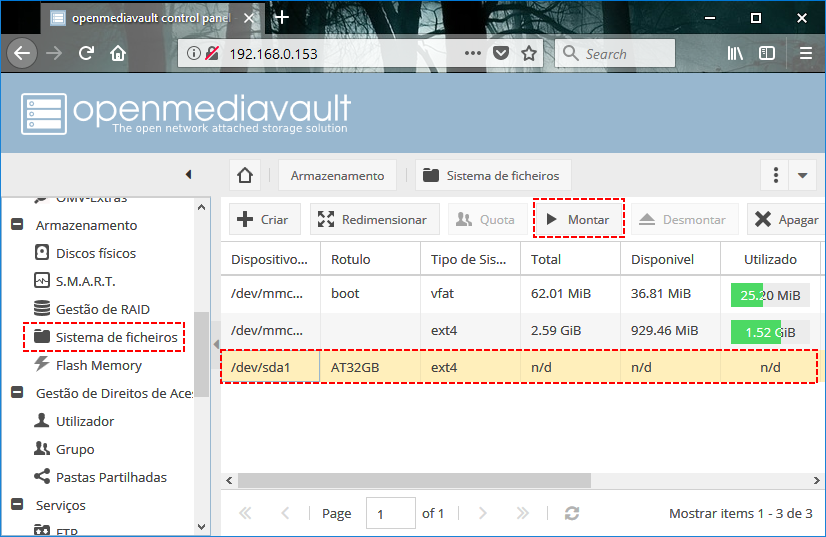Sort by the Dispositivo column header
Screen dimensions: 826x537
270,259
